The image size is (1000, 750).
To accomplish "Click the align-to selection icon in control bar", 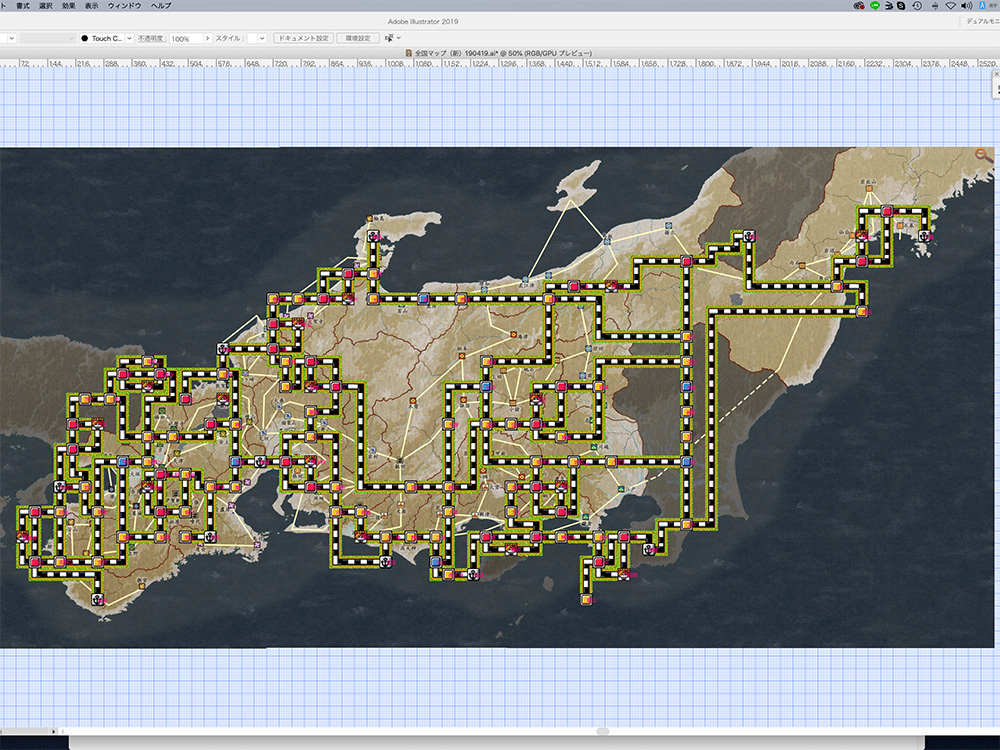I will pyautogui.click(x=391, y=38).
